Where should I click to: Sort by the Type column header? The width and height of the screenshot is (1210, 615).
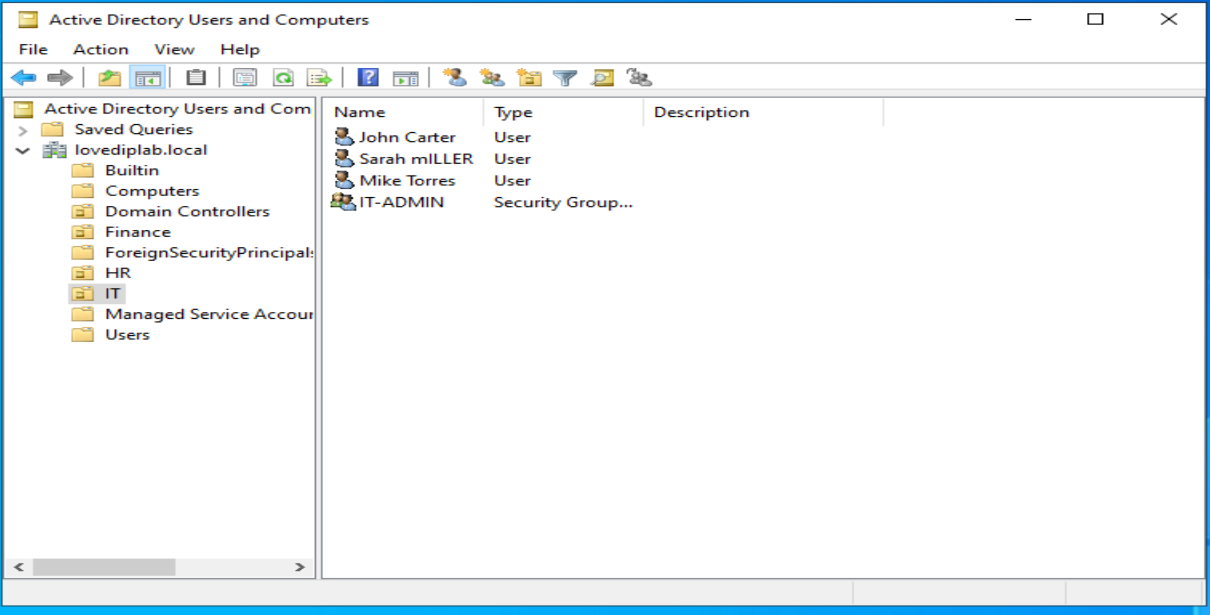click(563, 112)
